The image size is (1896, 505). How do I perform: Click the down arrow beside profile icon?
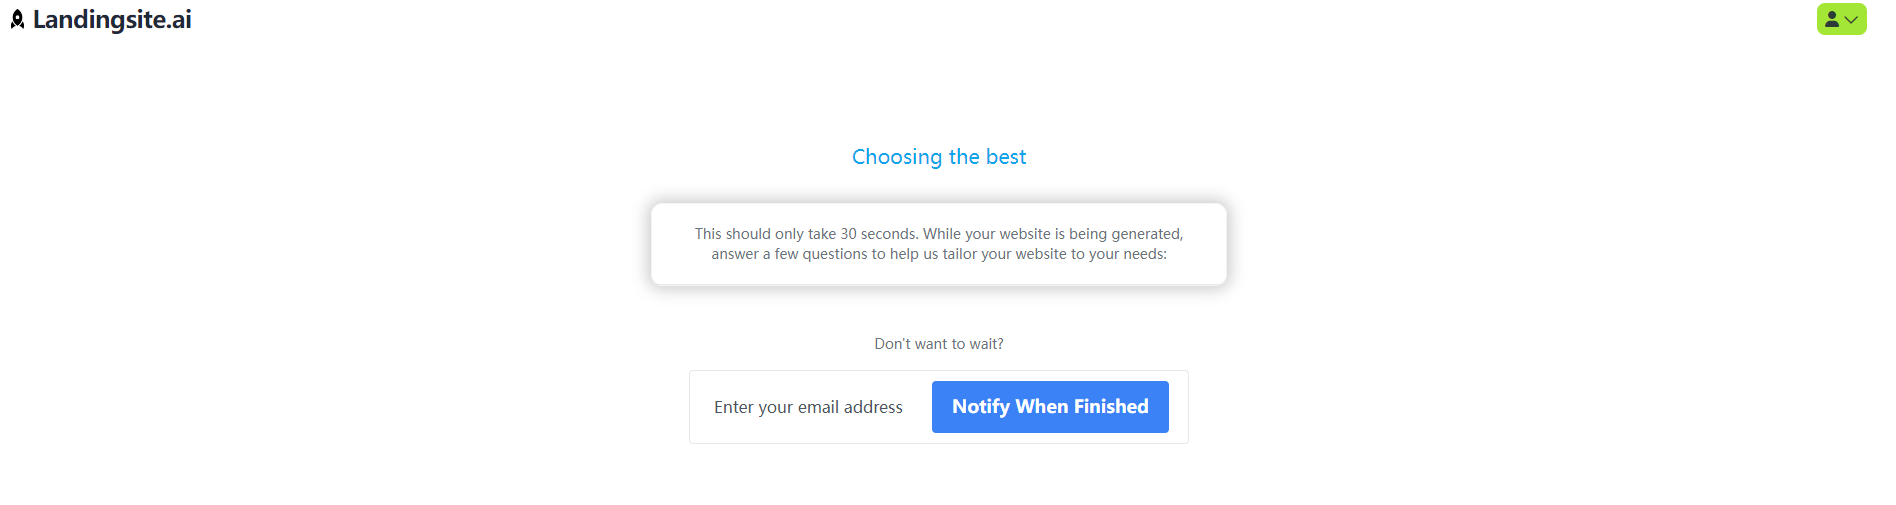[1852, 20]
